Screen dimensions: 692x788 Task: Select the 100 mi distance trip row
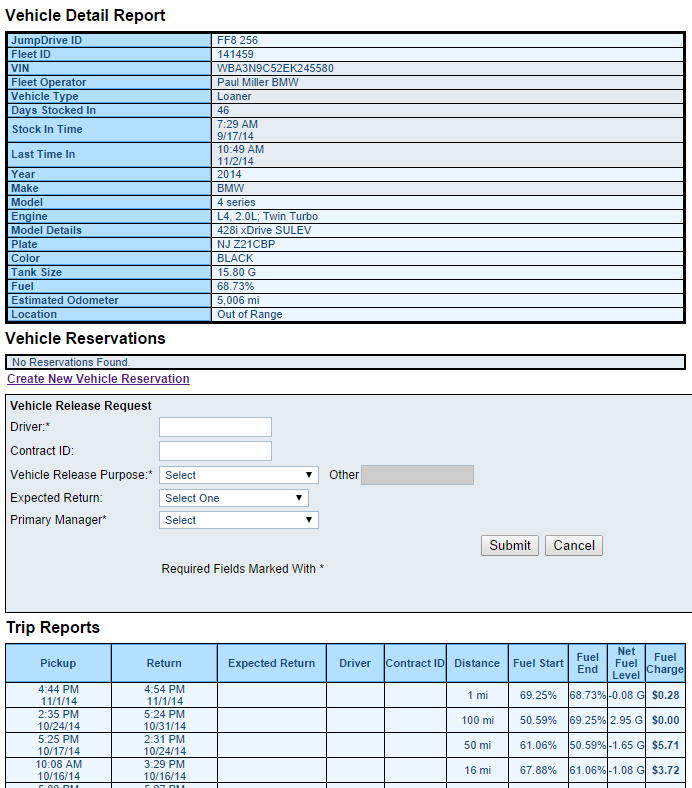click(x=345, y=720)
